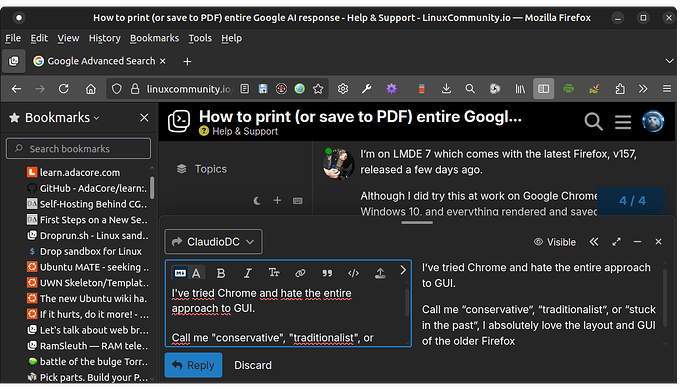Viewport: 690px width, 389px height.
Task: Minimize the composer panel
Action: click(637, 242)
